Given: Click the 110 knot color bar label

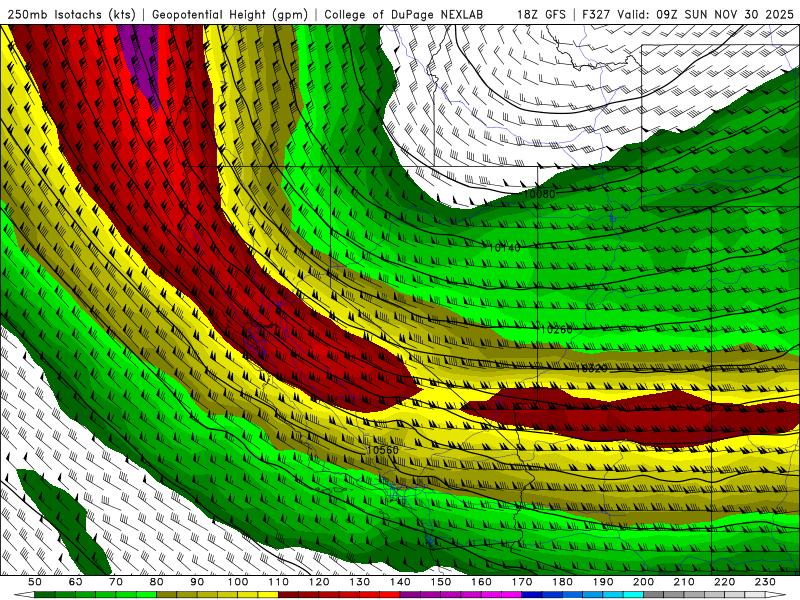Looking at the screenshot, I should 278,582.
